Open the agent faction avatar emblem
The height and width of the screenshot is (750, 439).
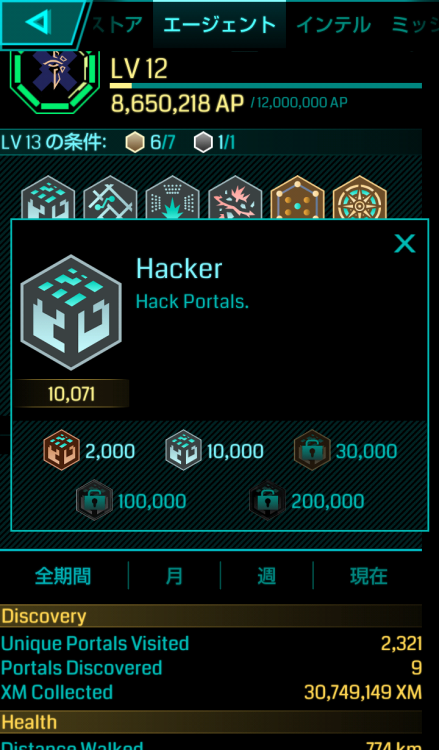(55, 80)
